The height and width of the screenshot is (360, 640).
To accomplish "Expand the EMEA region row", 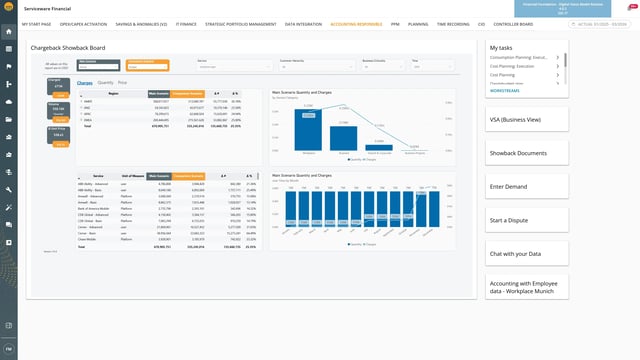I will (x=81, y=120).
